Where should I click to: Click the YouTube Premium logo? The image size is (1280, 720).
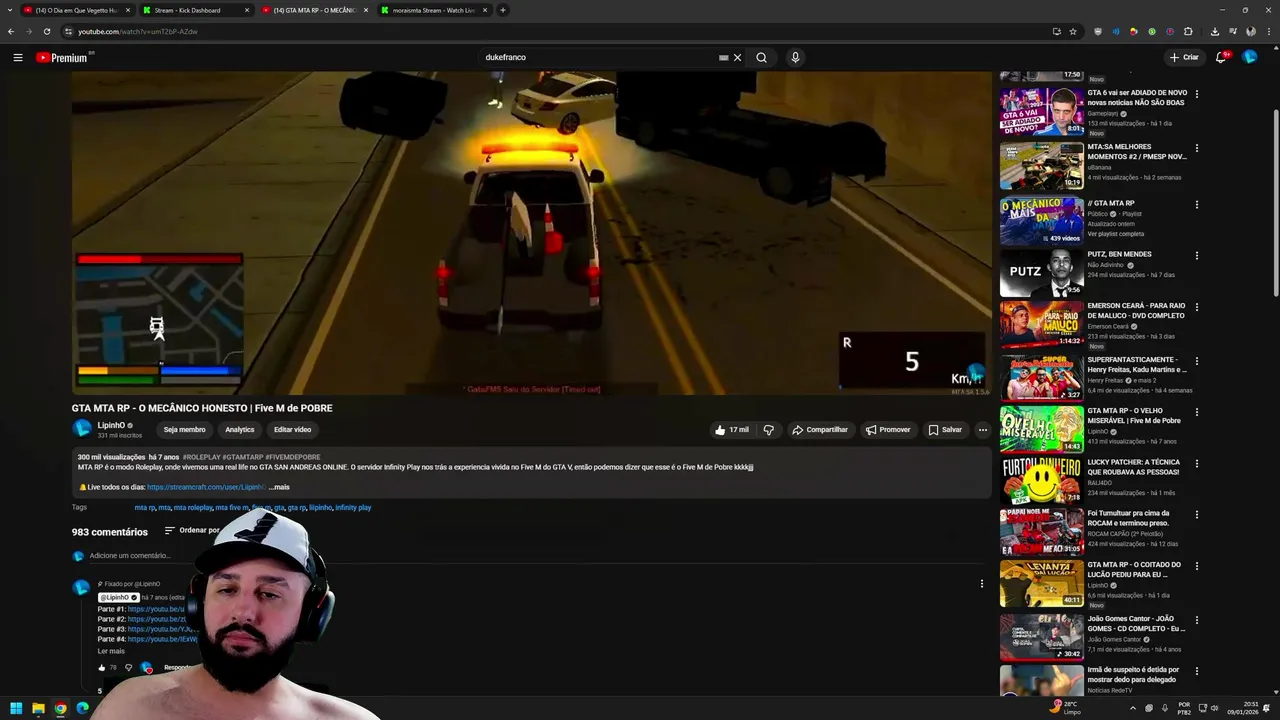[x=64, y=57]
